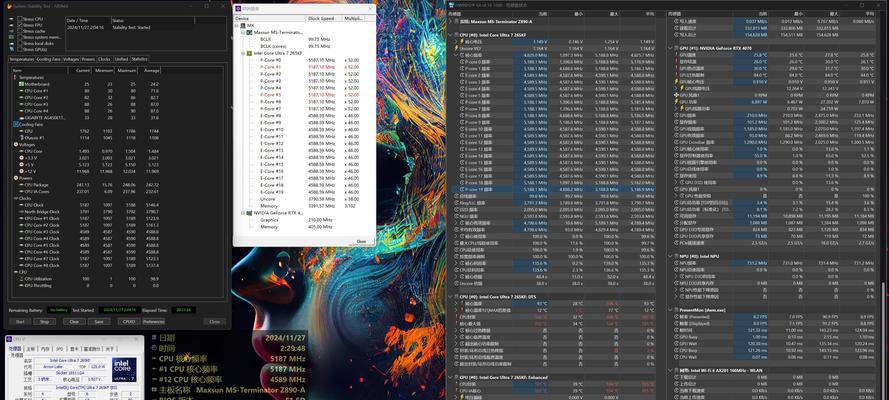Click the Temperatures thermometer icon in statistics list

pyautogui.click(x=16, y=77)
